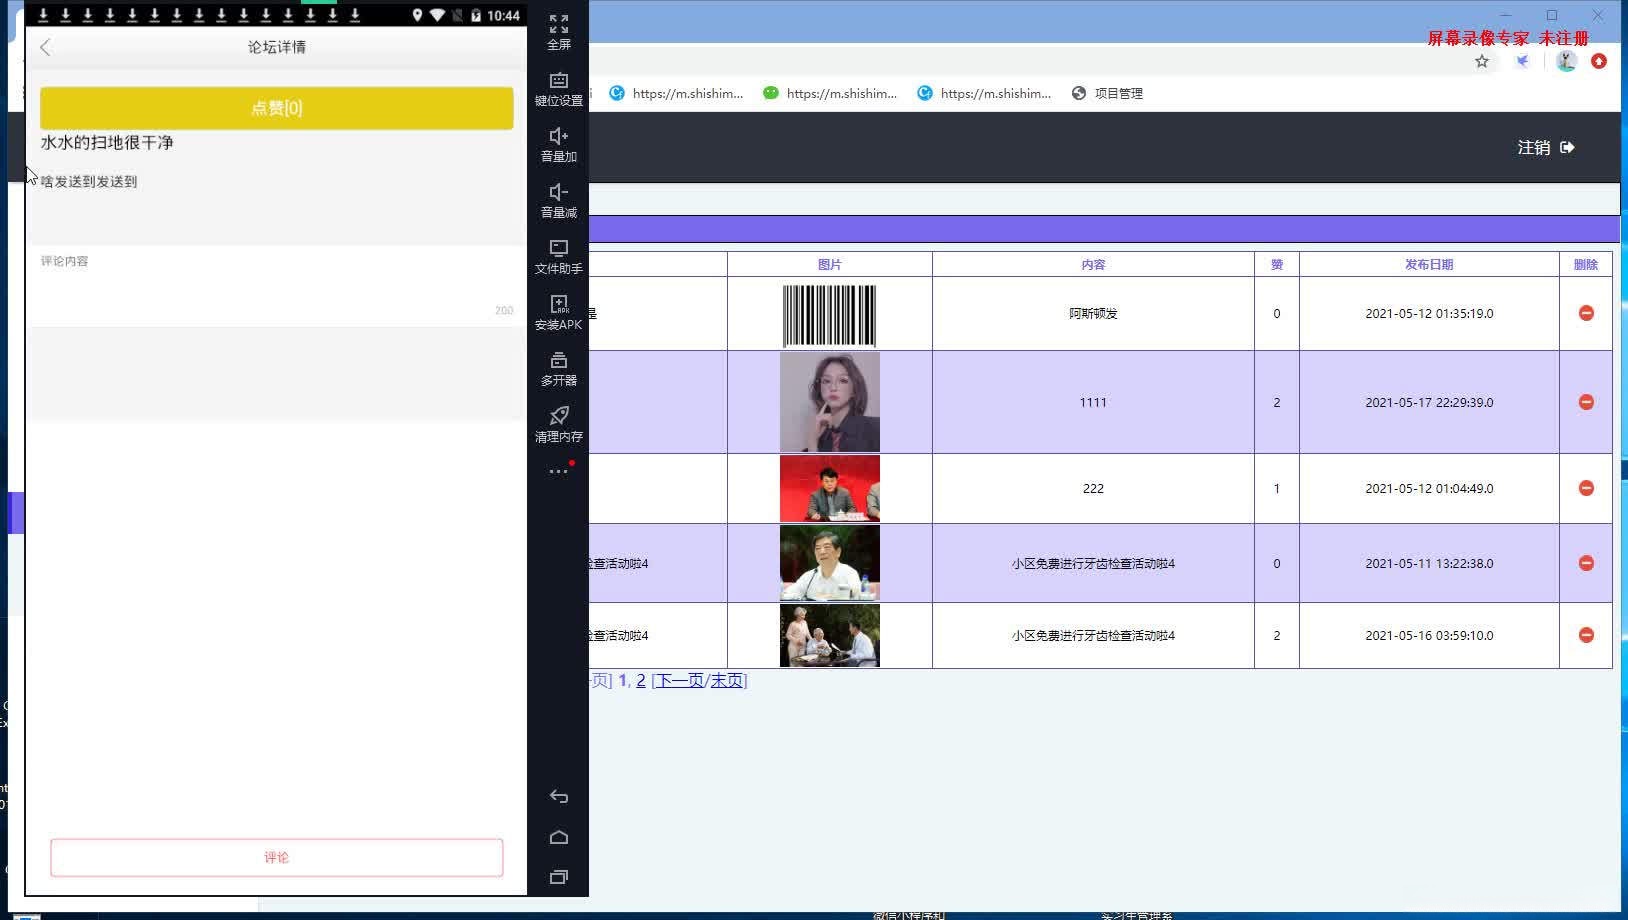
Task: Click the 下一页 next page link
Action: pos(679,680)
